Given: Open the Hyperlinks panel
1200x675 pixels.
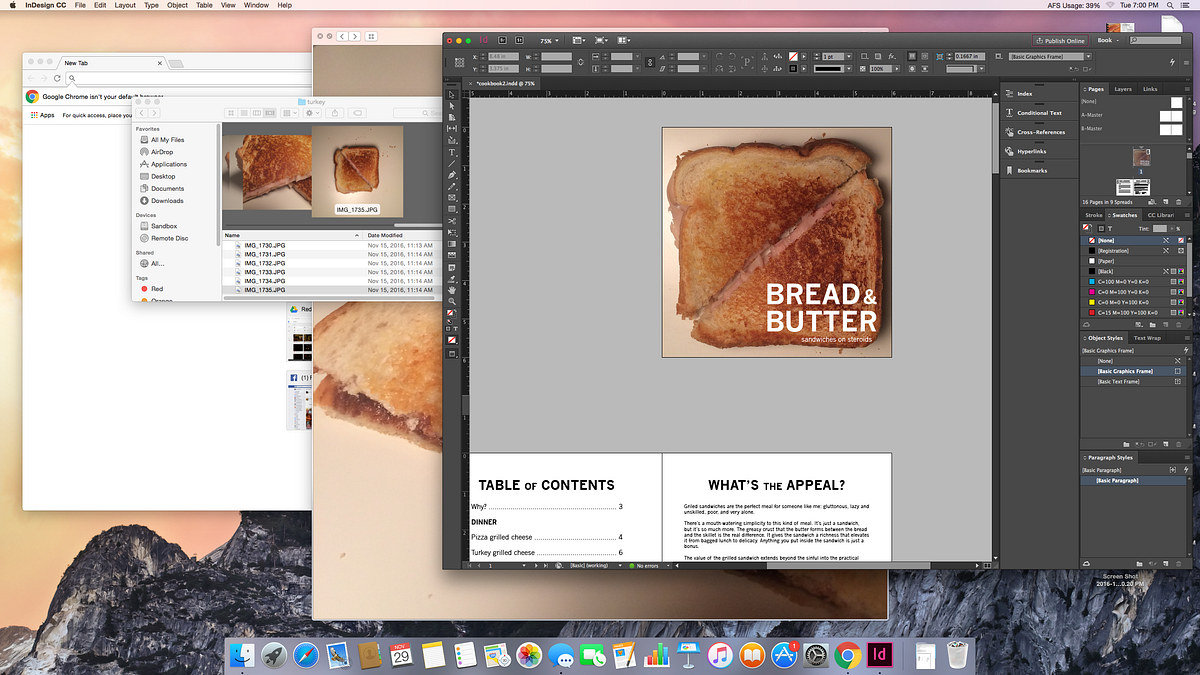Looking at the screenshot, I should 1032,151.
